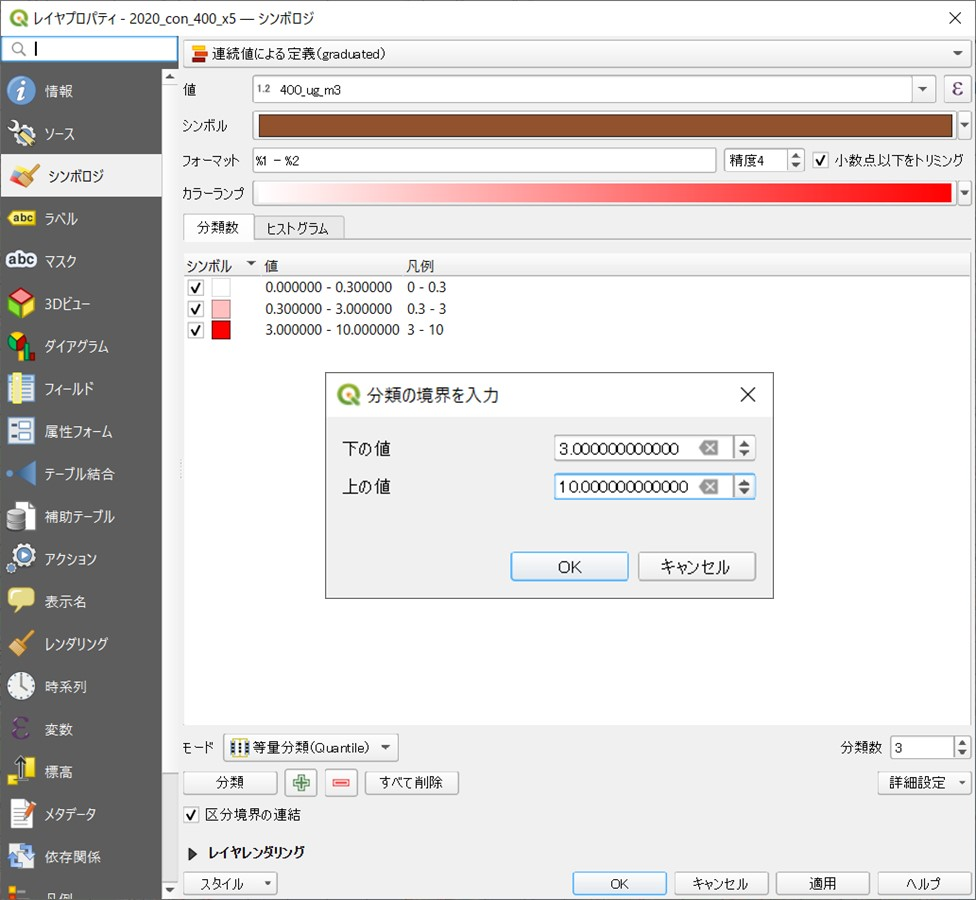The height and width of the screenshot is (900, 976).
Task: Click the white swatch of class 0 - 0.3
Action: click(221, 288)
